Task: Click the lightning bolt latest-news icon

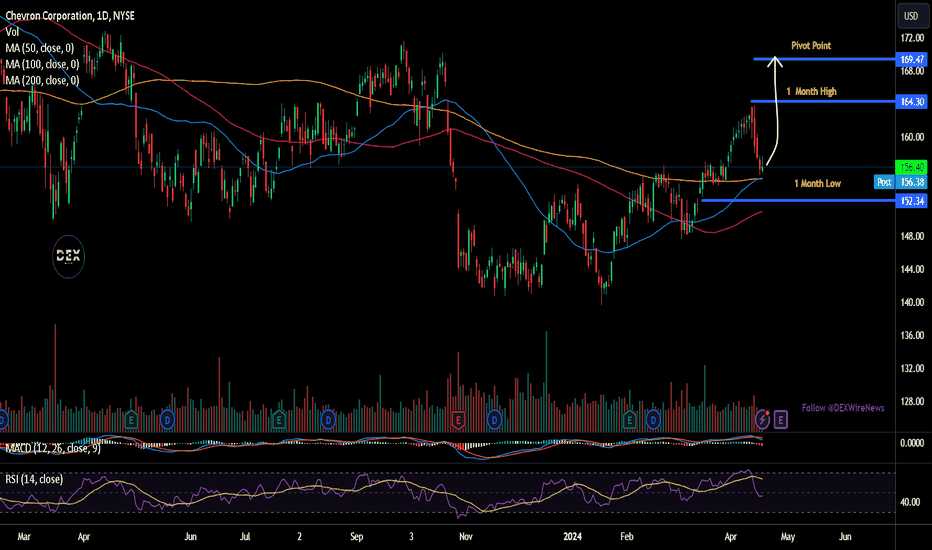Action: [762, 420]
